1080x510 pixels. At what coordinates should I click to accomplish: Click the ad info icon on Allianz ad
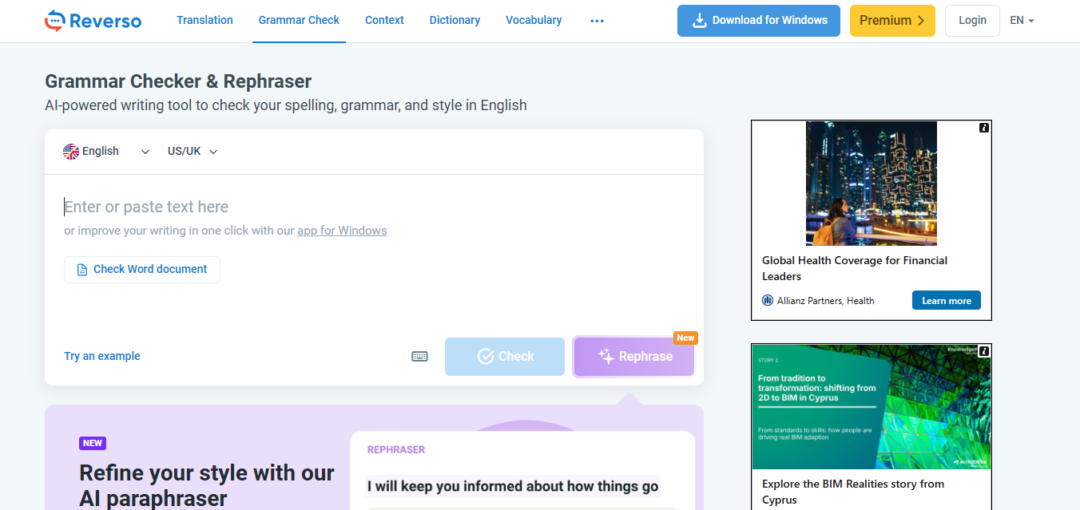[x=984, y=128]
